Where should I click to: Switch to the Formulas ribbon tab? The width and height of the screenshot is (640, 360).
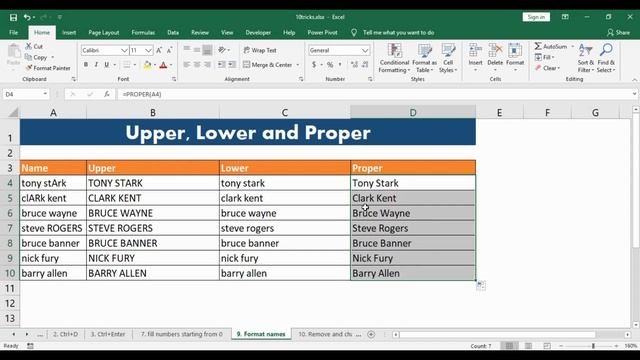point(143,33)
